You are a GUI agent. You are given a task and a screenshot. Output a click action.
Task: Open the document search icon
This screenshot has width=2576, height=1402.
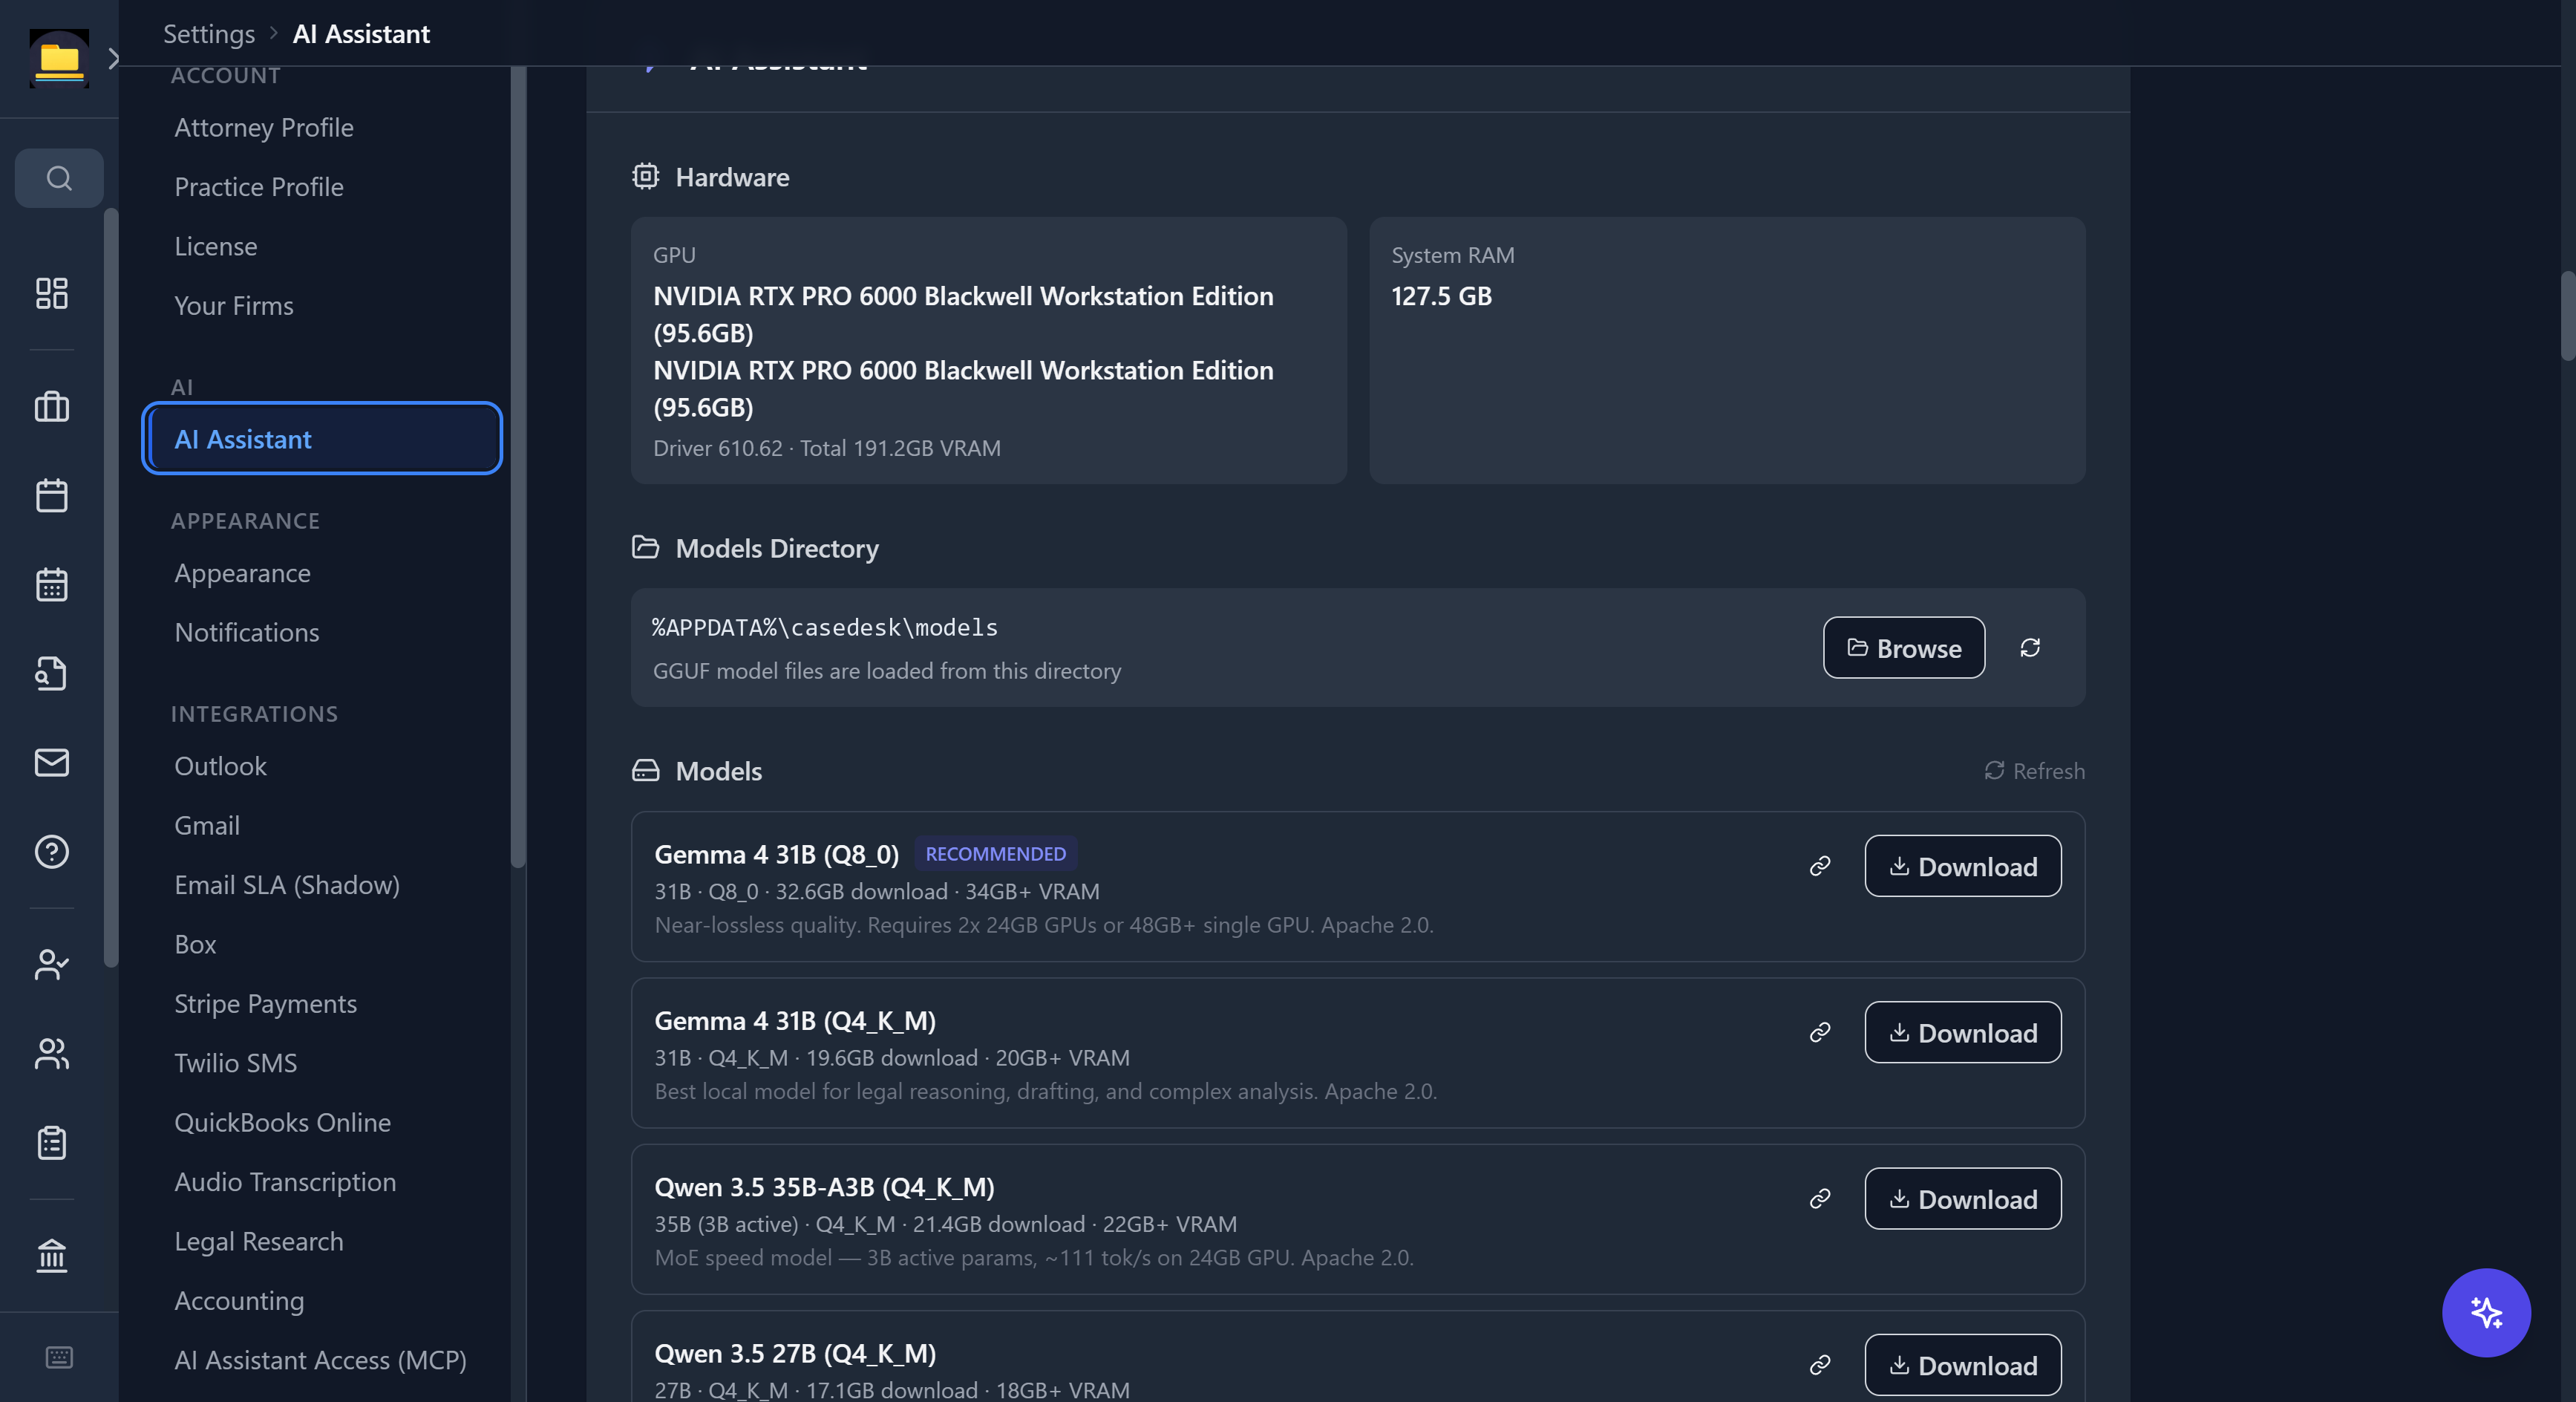[52, 673]
